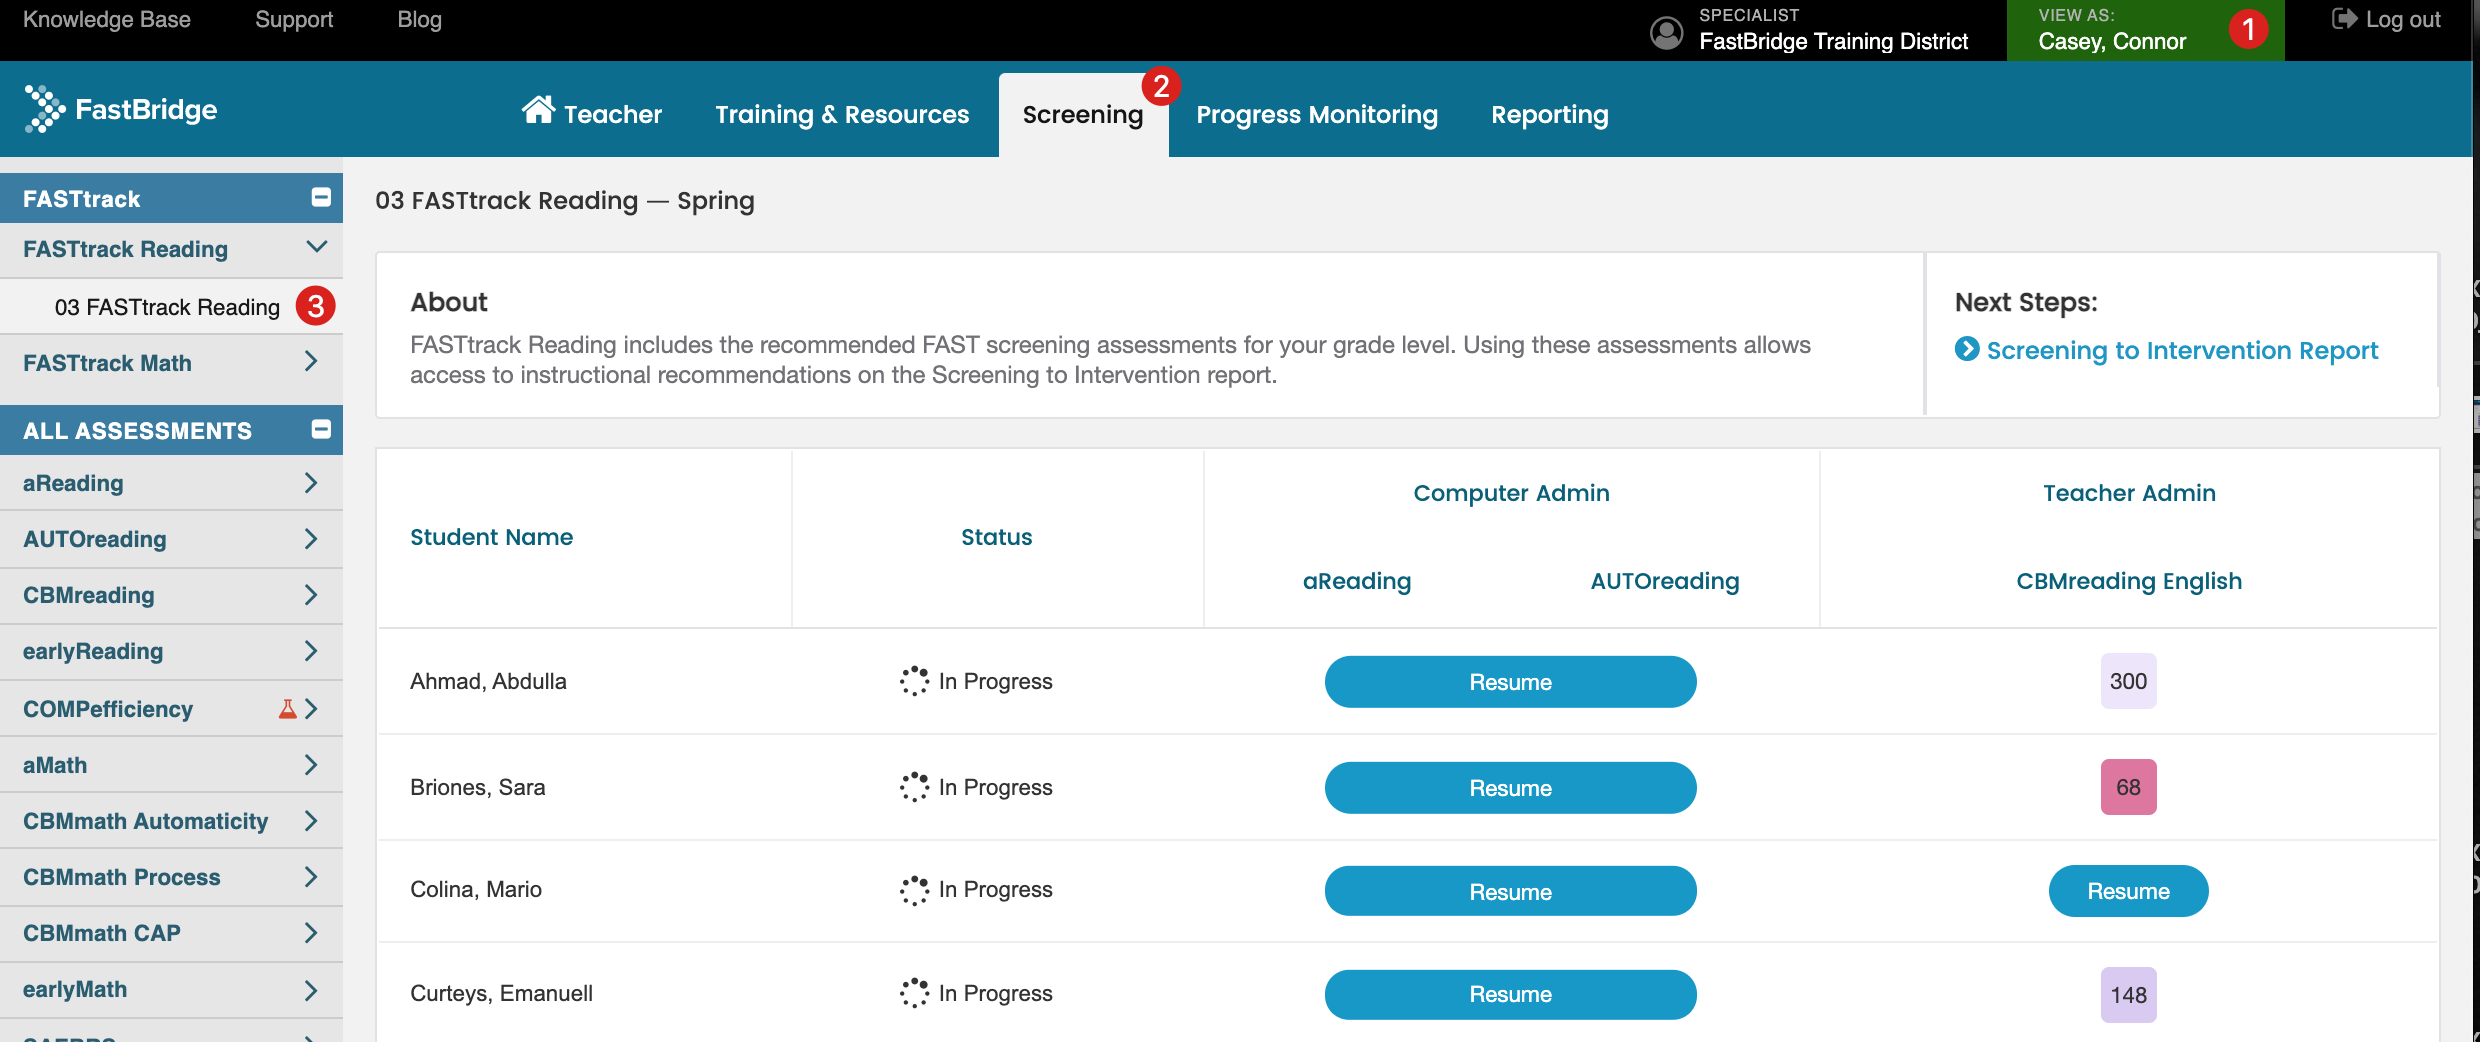Click Log out

pyautogui.click(x=2386, y=19)
